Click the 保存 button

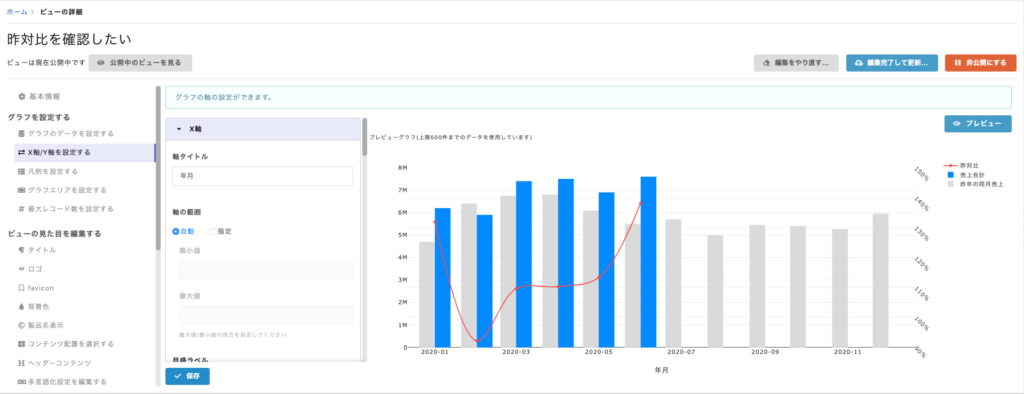pyautogui.click(x=187, y=376)
